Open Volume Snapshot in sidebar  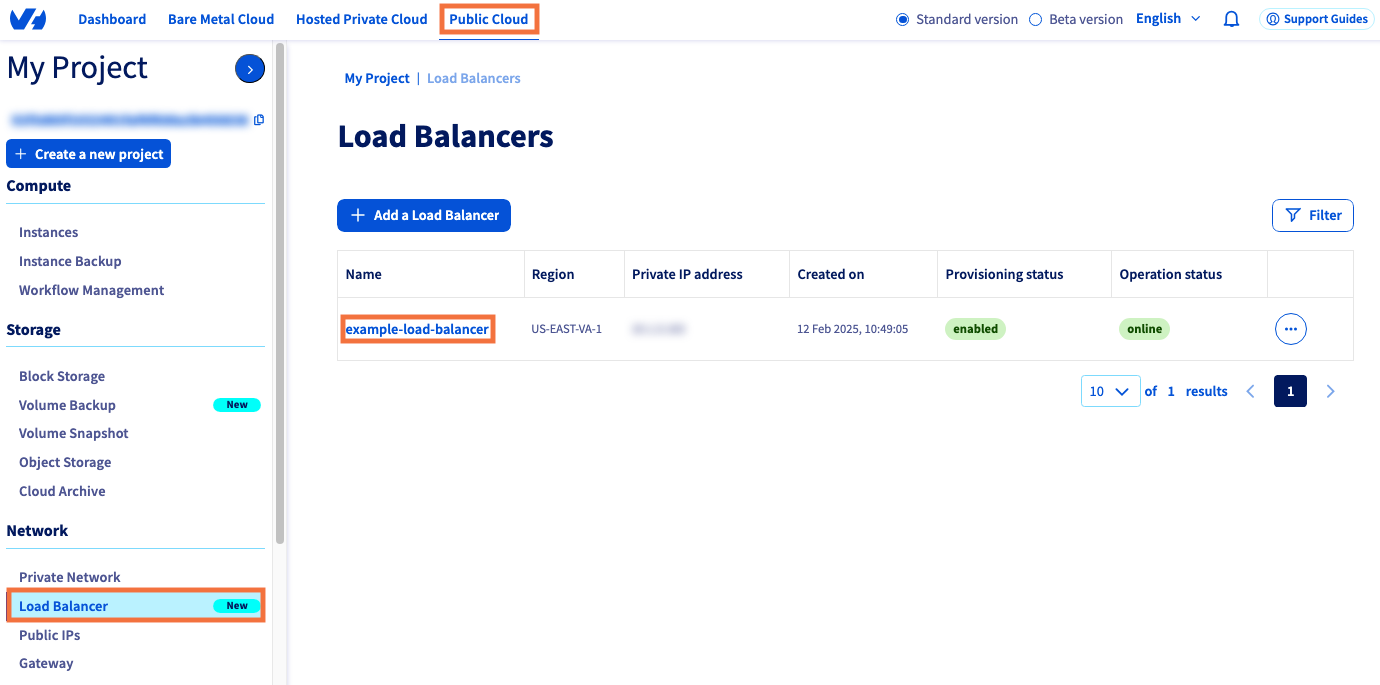tap(74, 433)
